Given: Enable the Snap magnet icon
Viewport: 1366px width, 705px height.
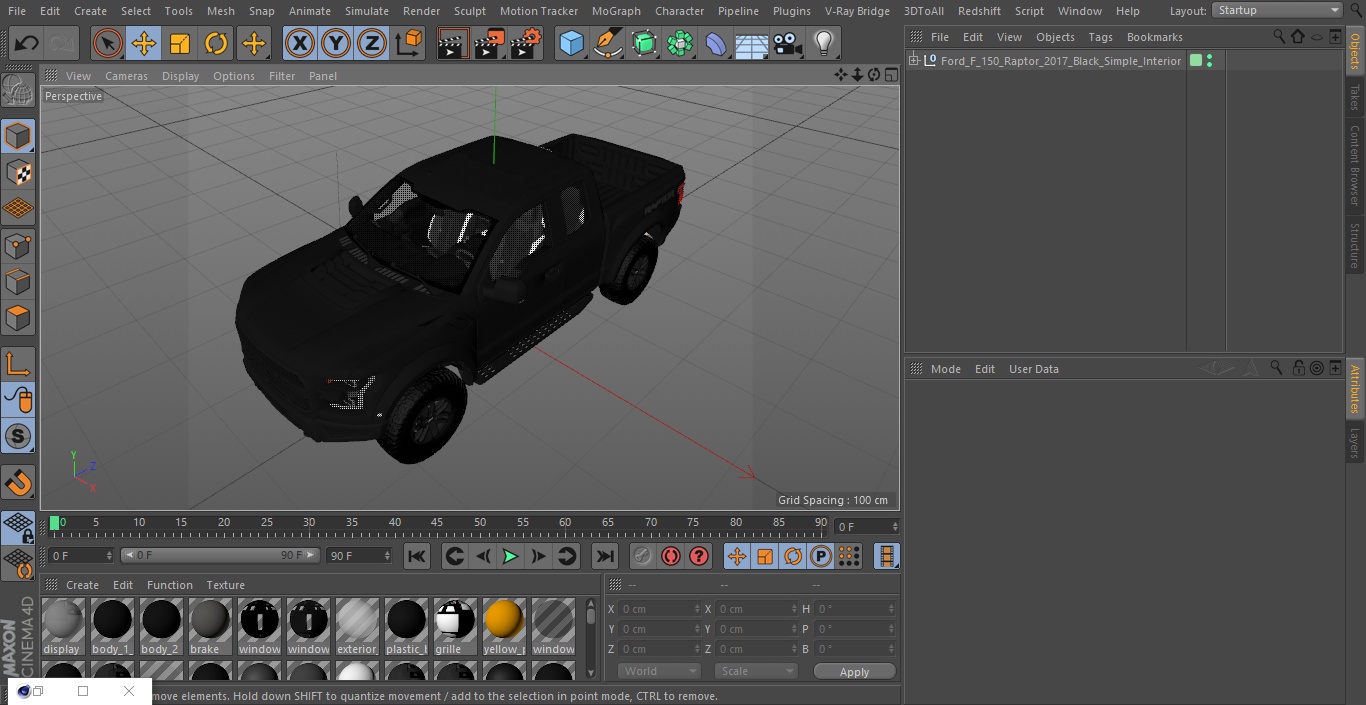Looking at the screenshot, I should (18, 483).
